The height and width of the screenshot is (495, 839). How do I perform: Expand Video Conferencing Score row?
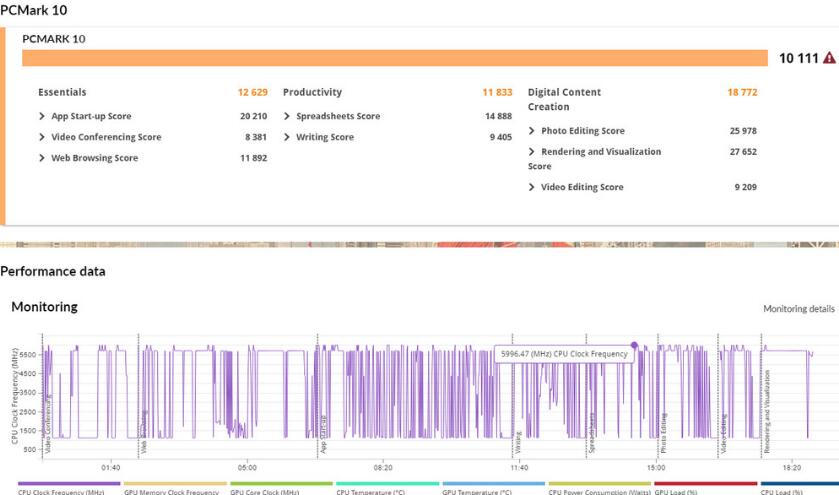(x=42, y=137)
